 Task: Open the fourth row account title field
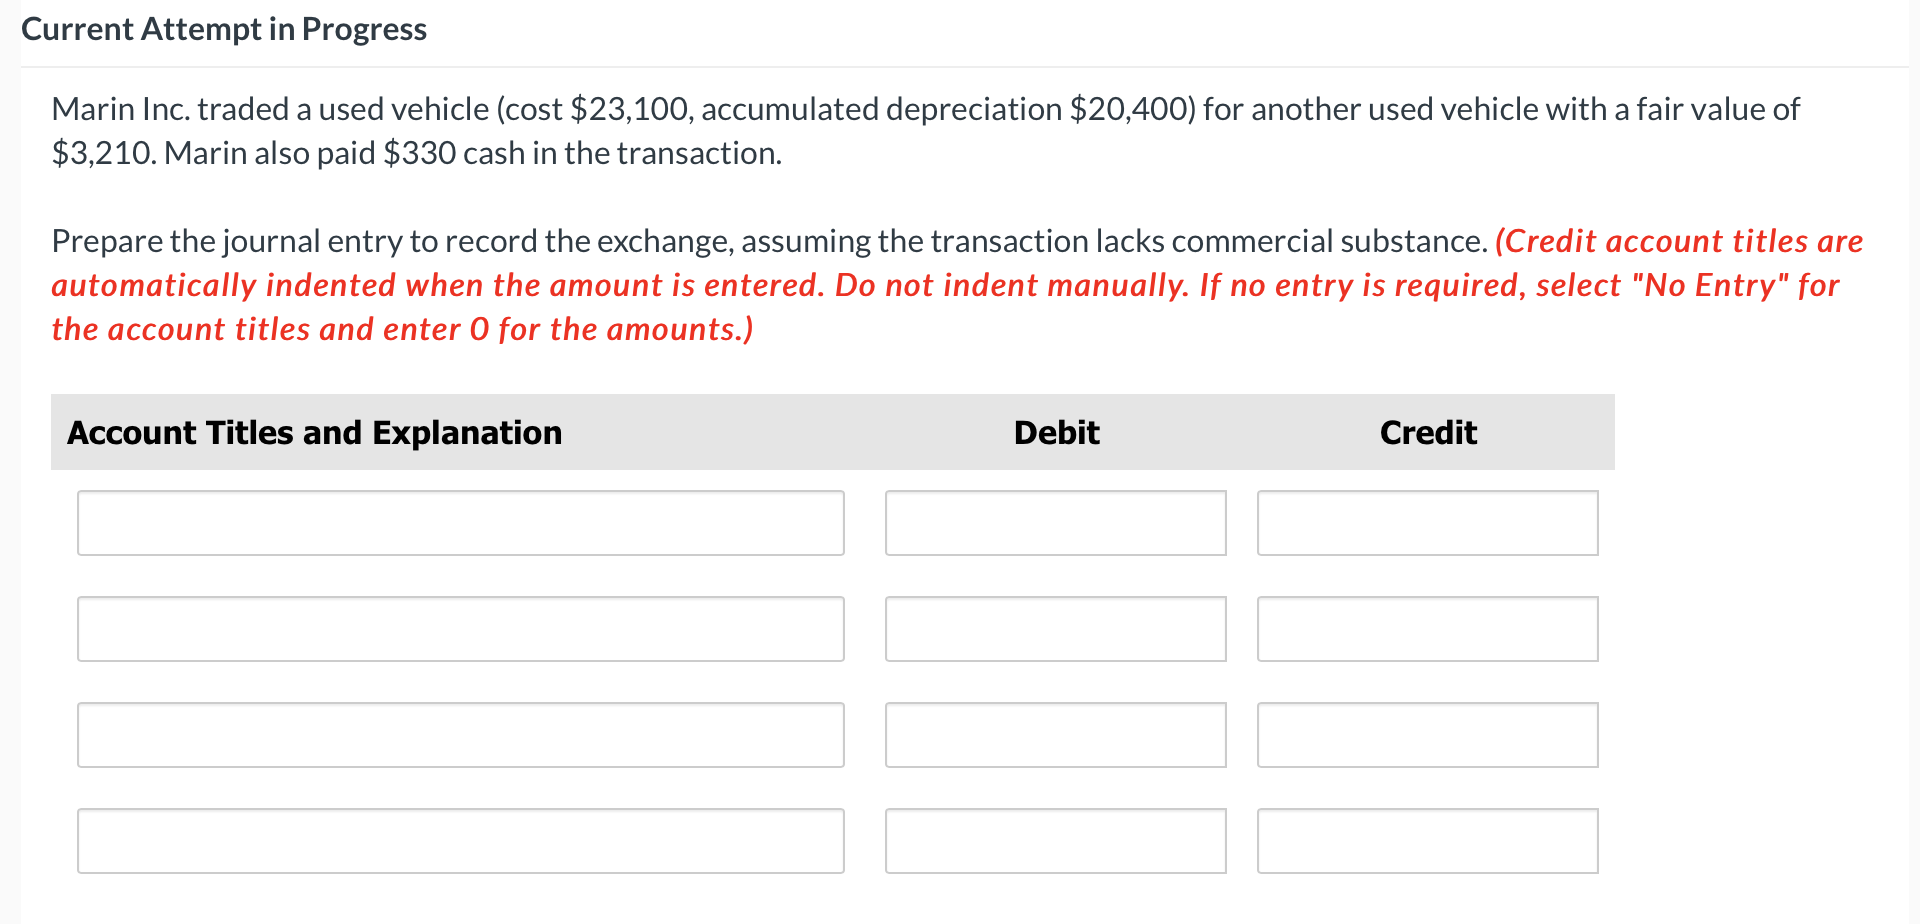click(x=460, y=840)
